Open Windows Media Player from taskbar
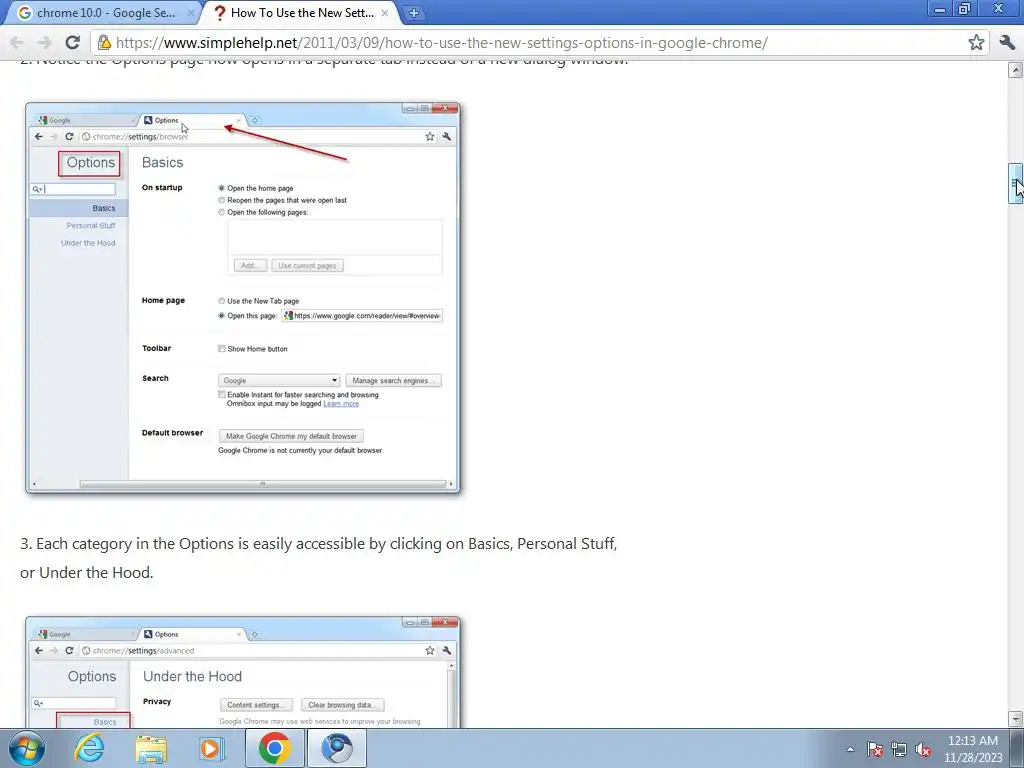The width and height of the screenshot is (1024, 768). pos(210,748)
